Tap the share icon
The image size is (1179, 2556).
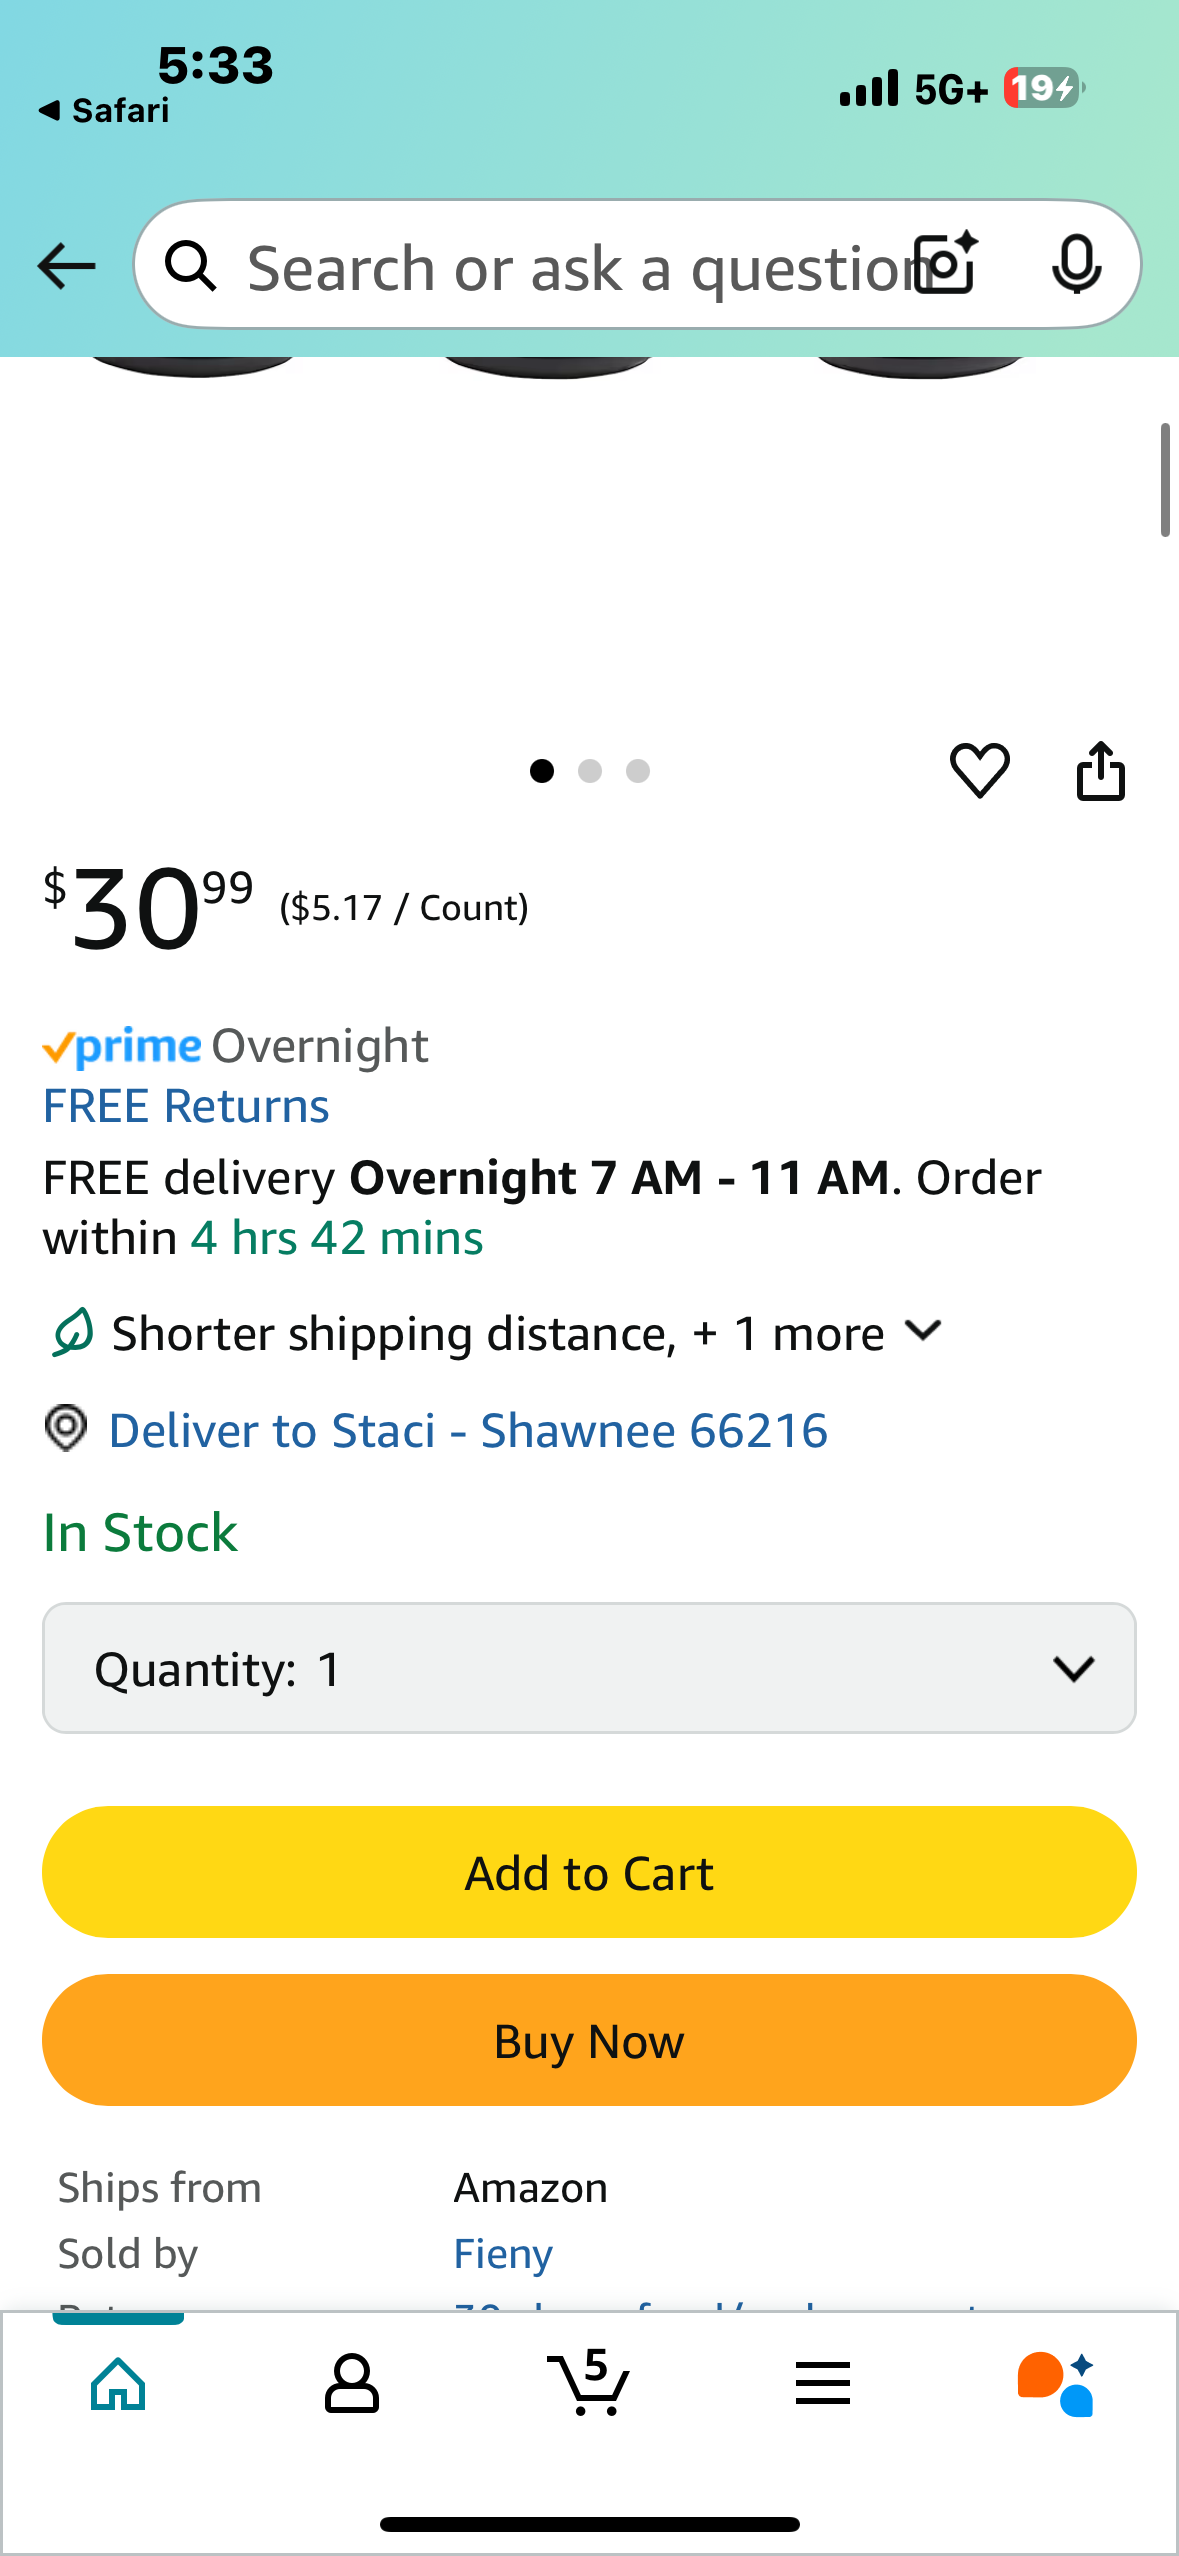(1100, 770)
